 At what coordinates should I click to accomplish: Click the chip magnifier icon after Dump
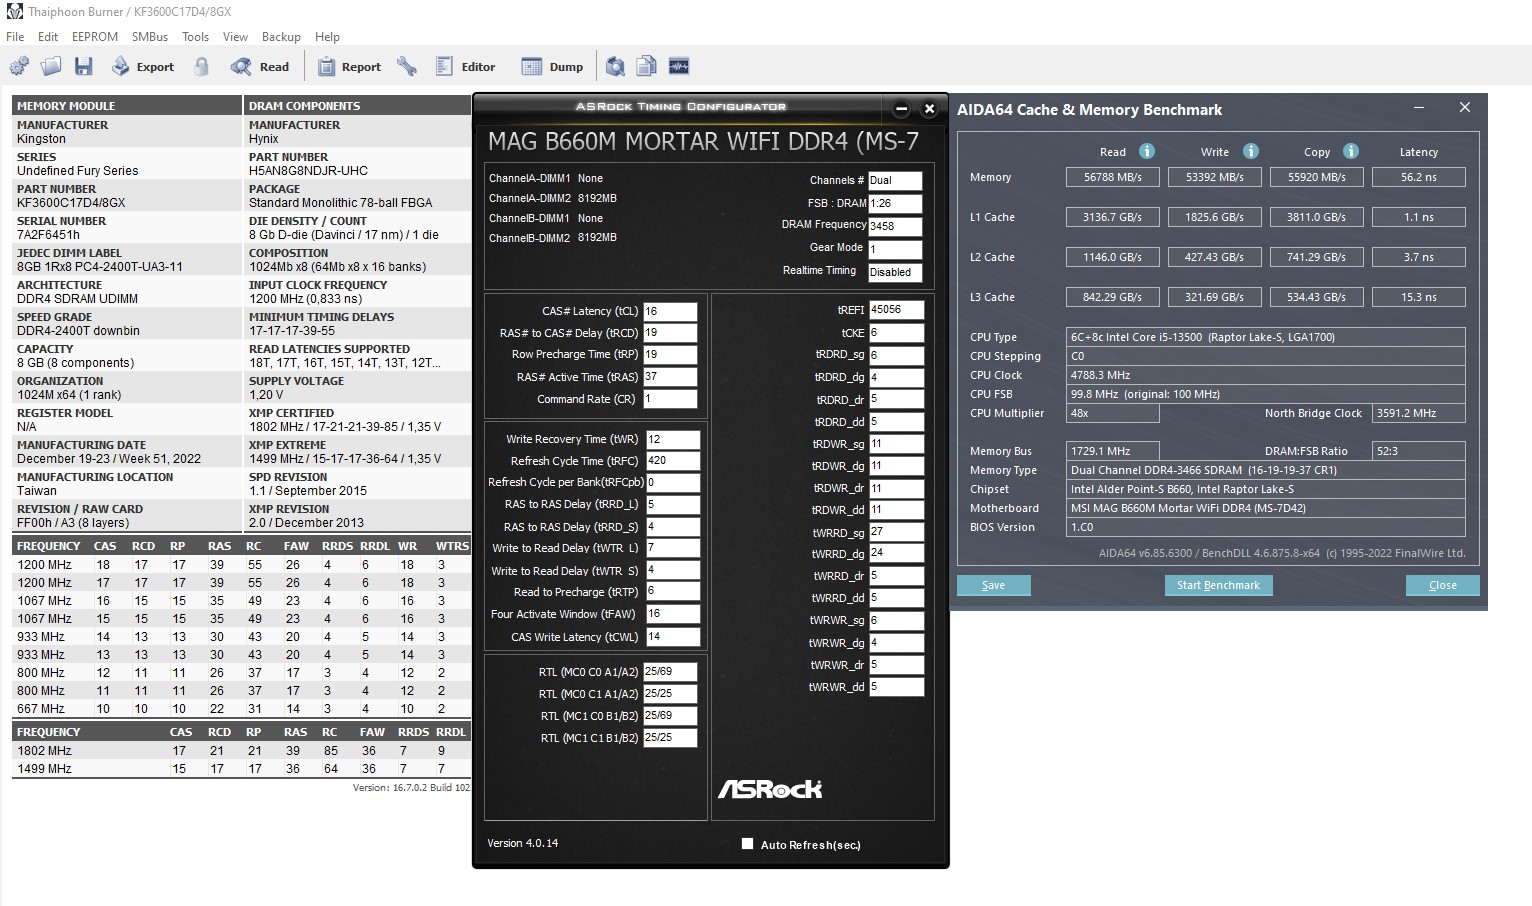pyautogui.click(x=615, y=67)
